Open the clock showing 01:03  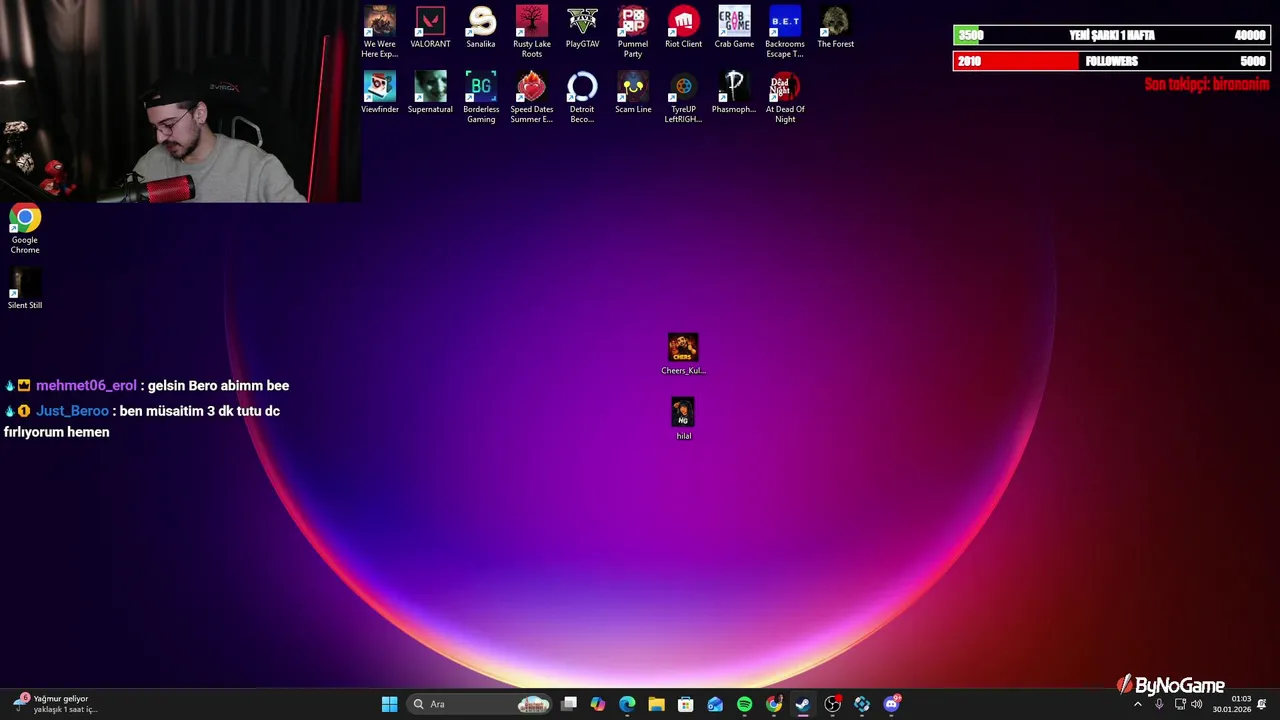click(x=1232, y=704)
